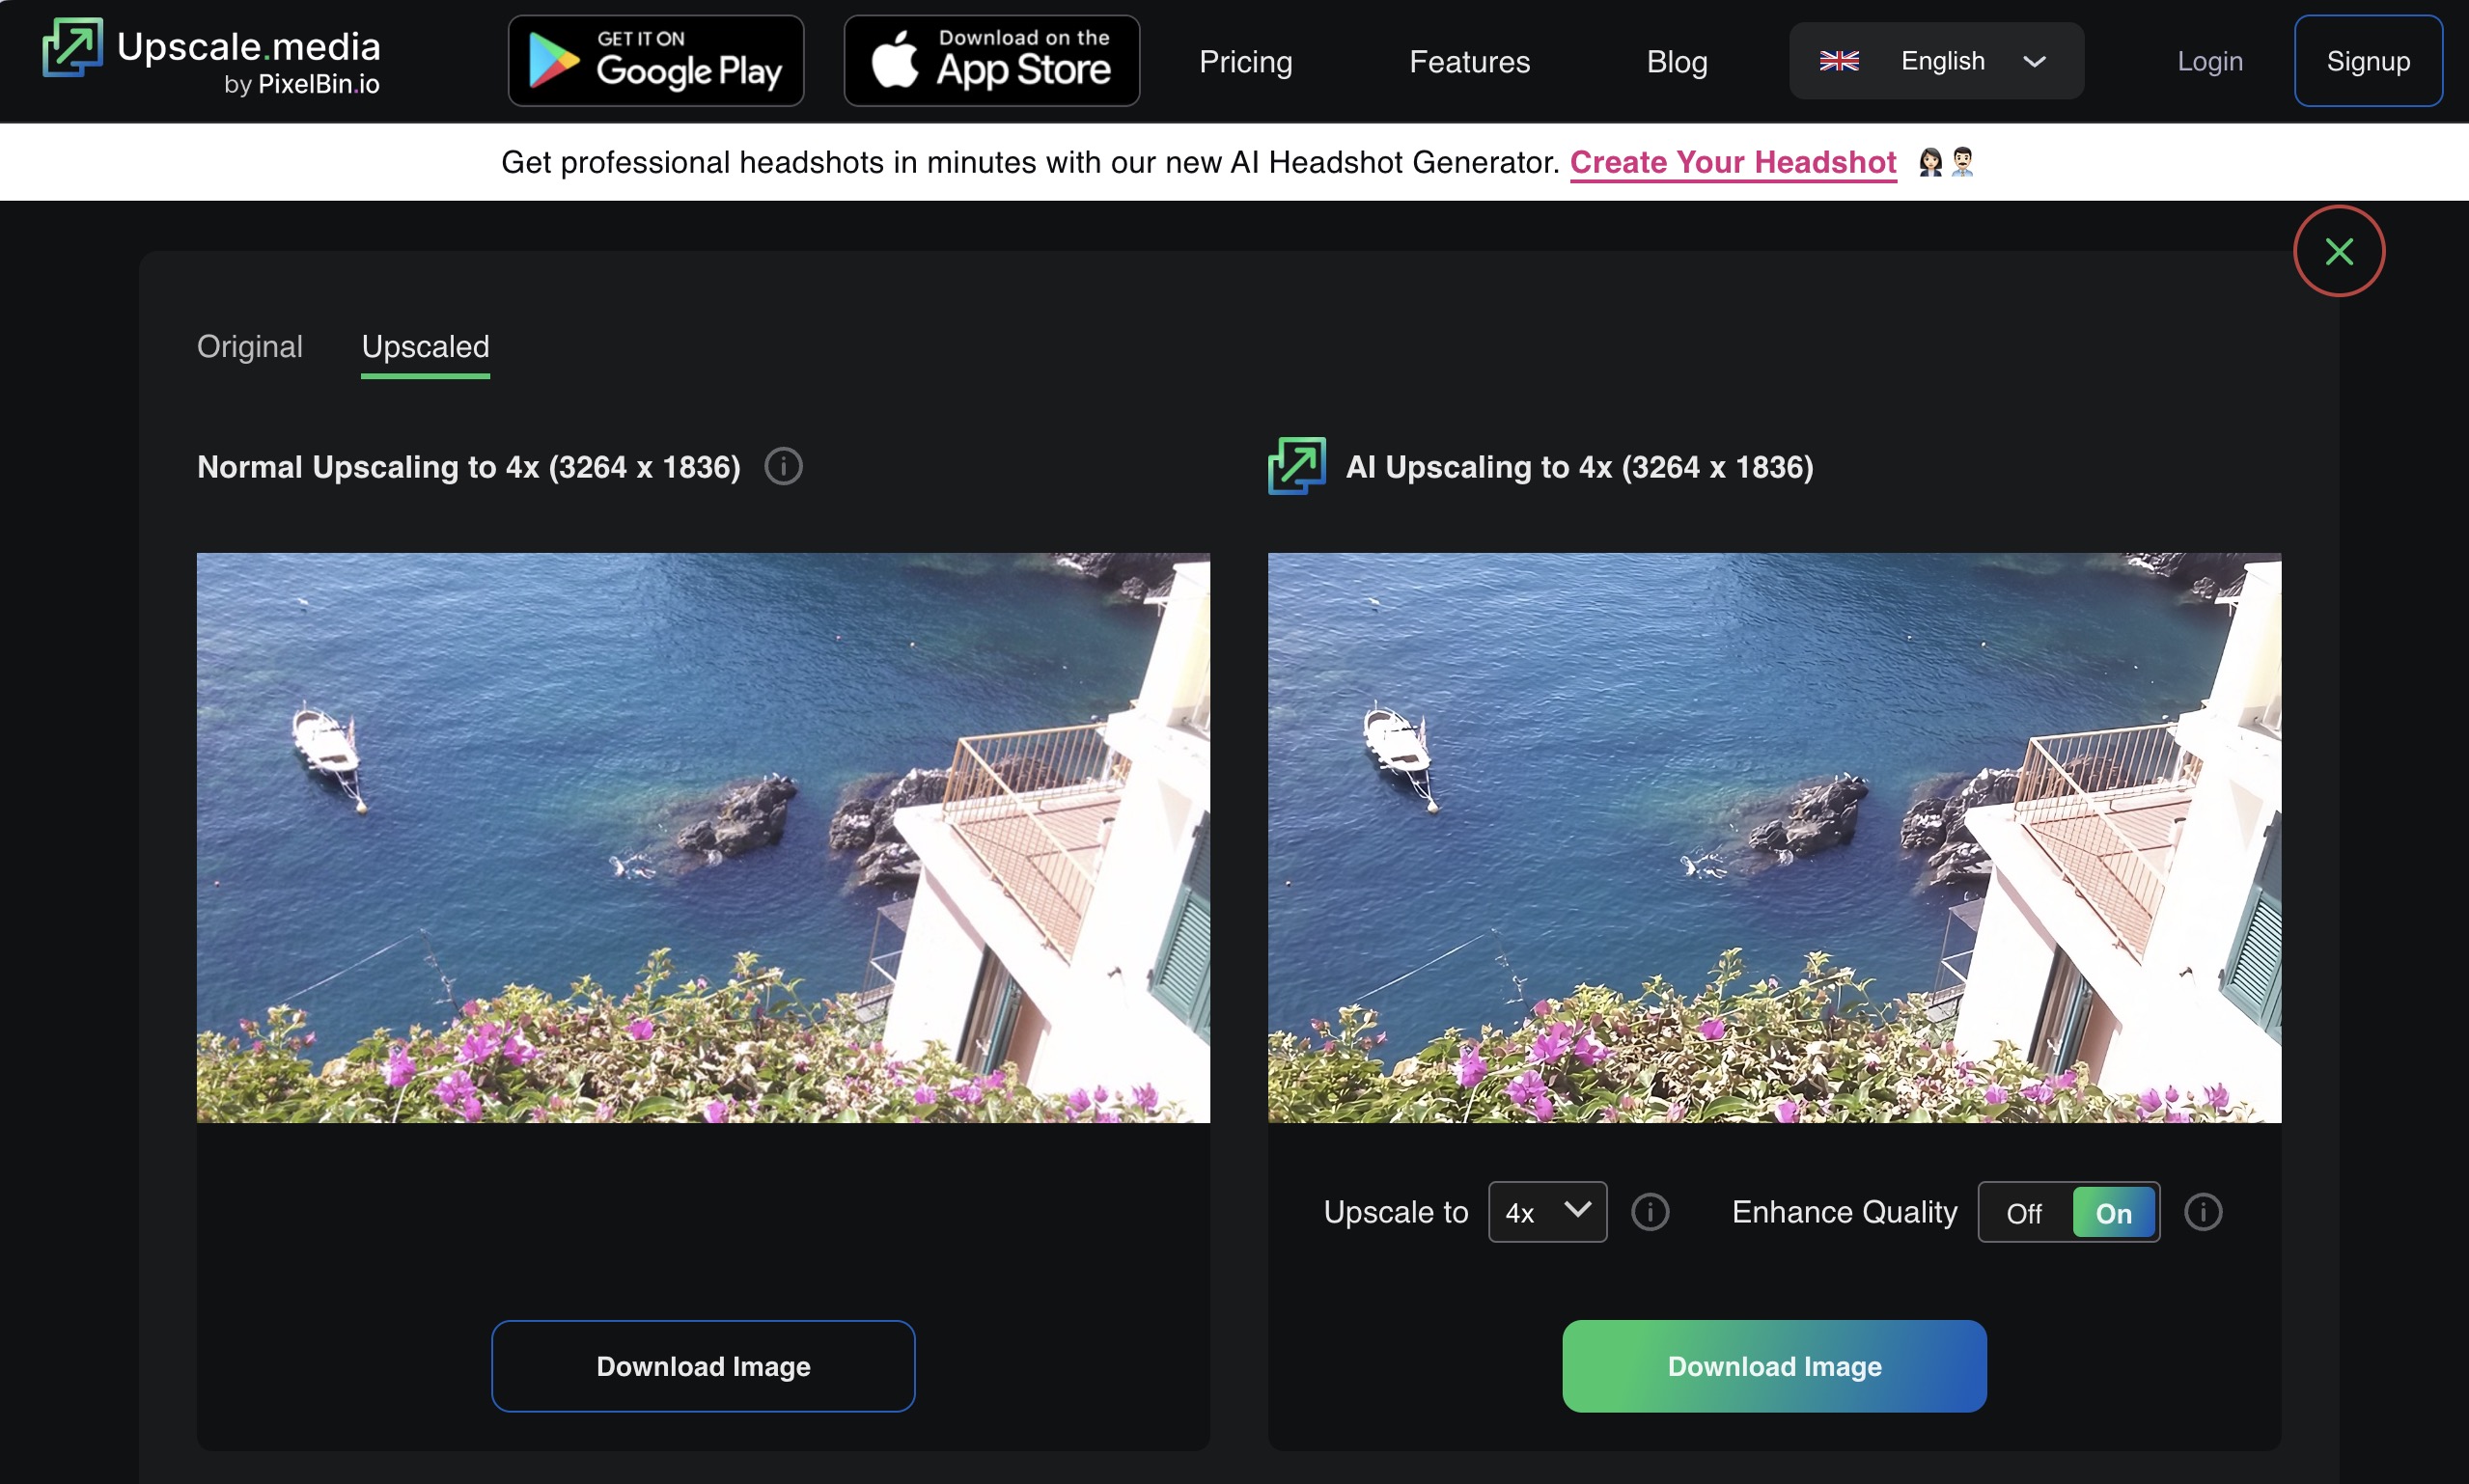Close the result panel with X icon

(x=2338, y=251)
